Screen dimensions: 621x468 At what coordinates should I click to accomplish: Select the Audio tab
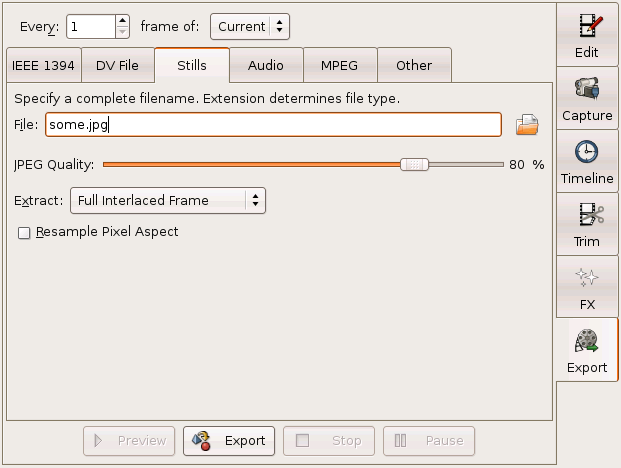[x=265, y=66]
